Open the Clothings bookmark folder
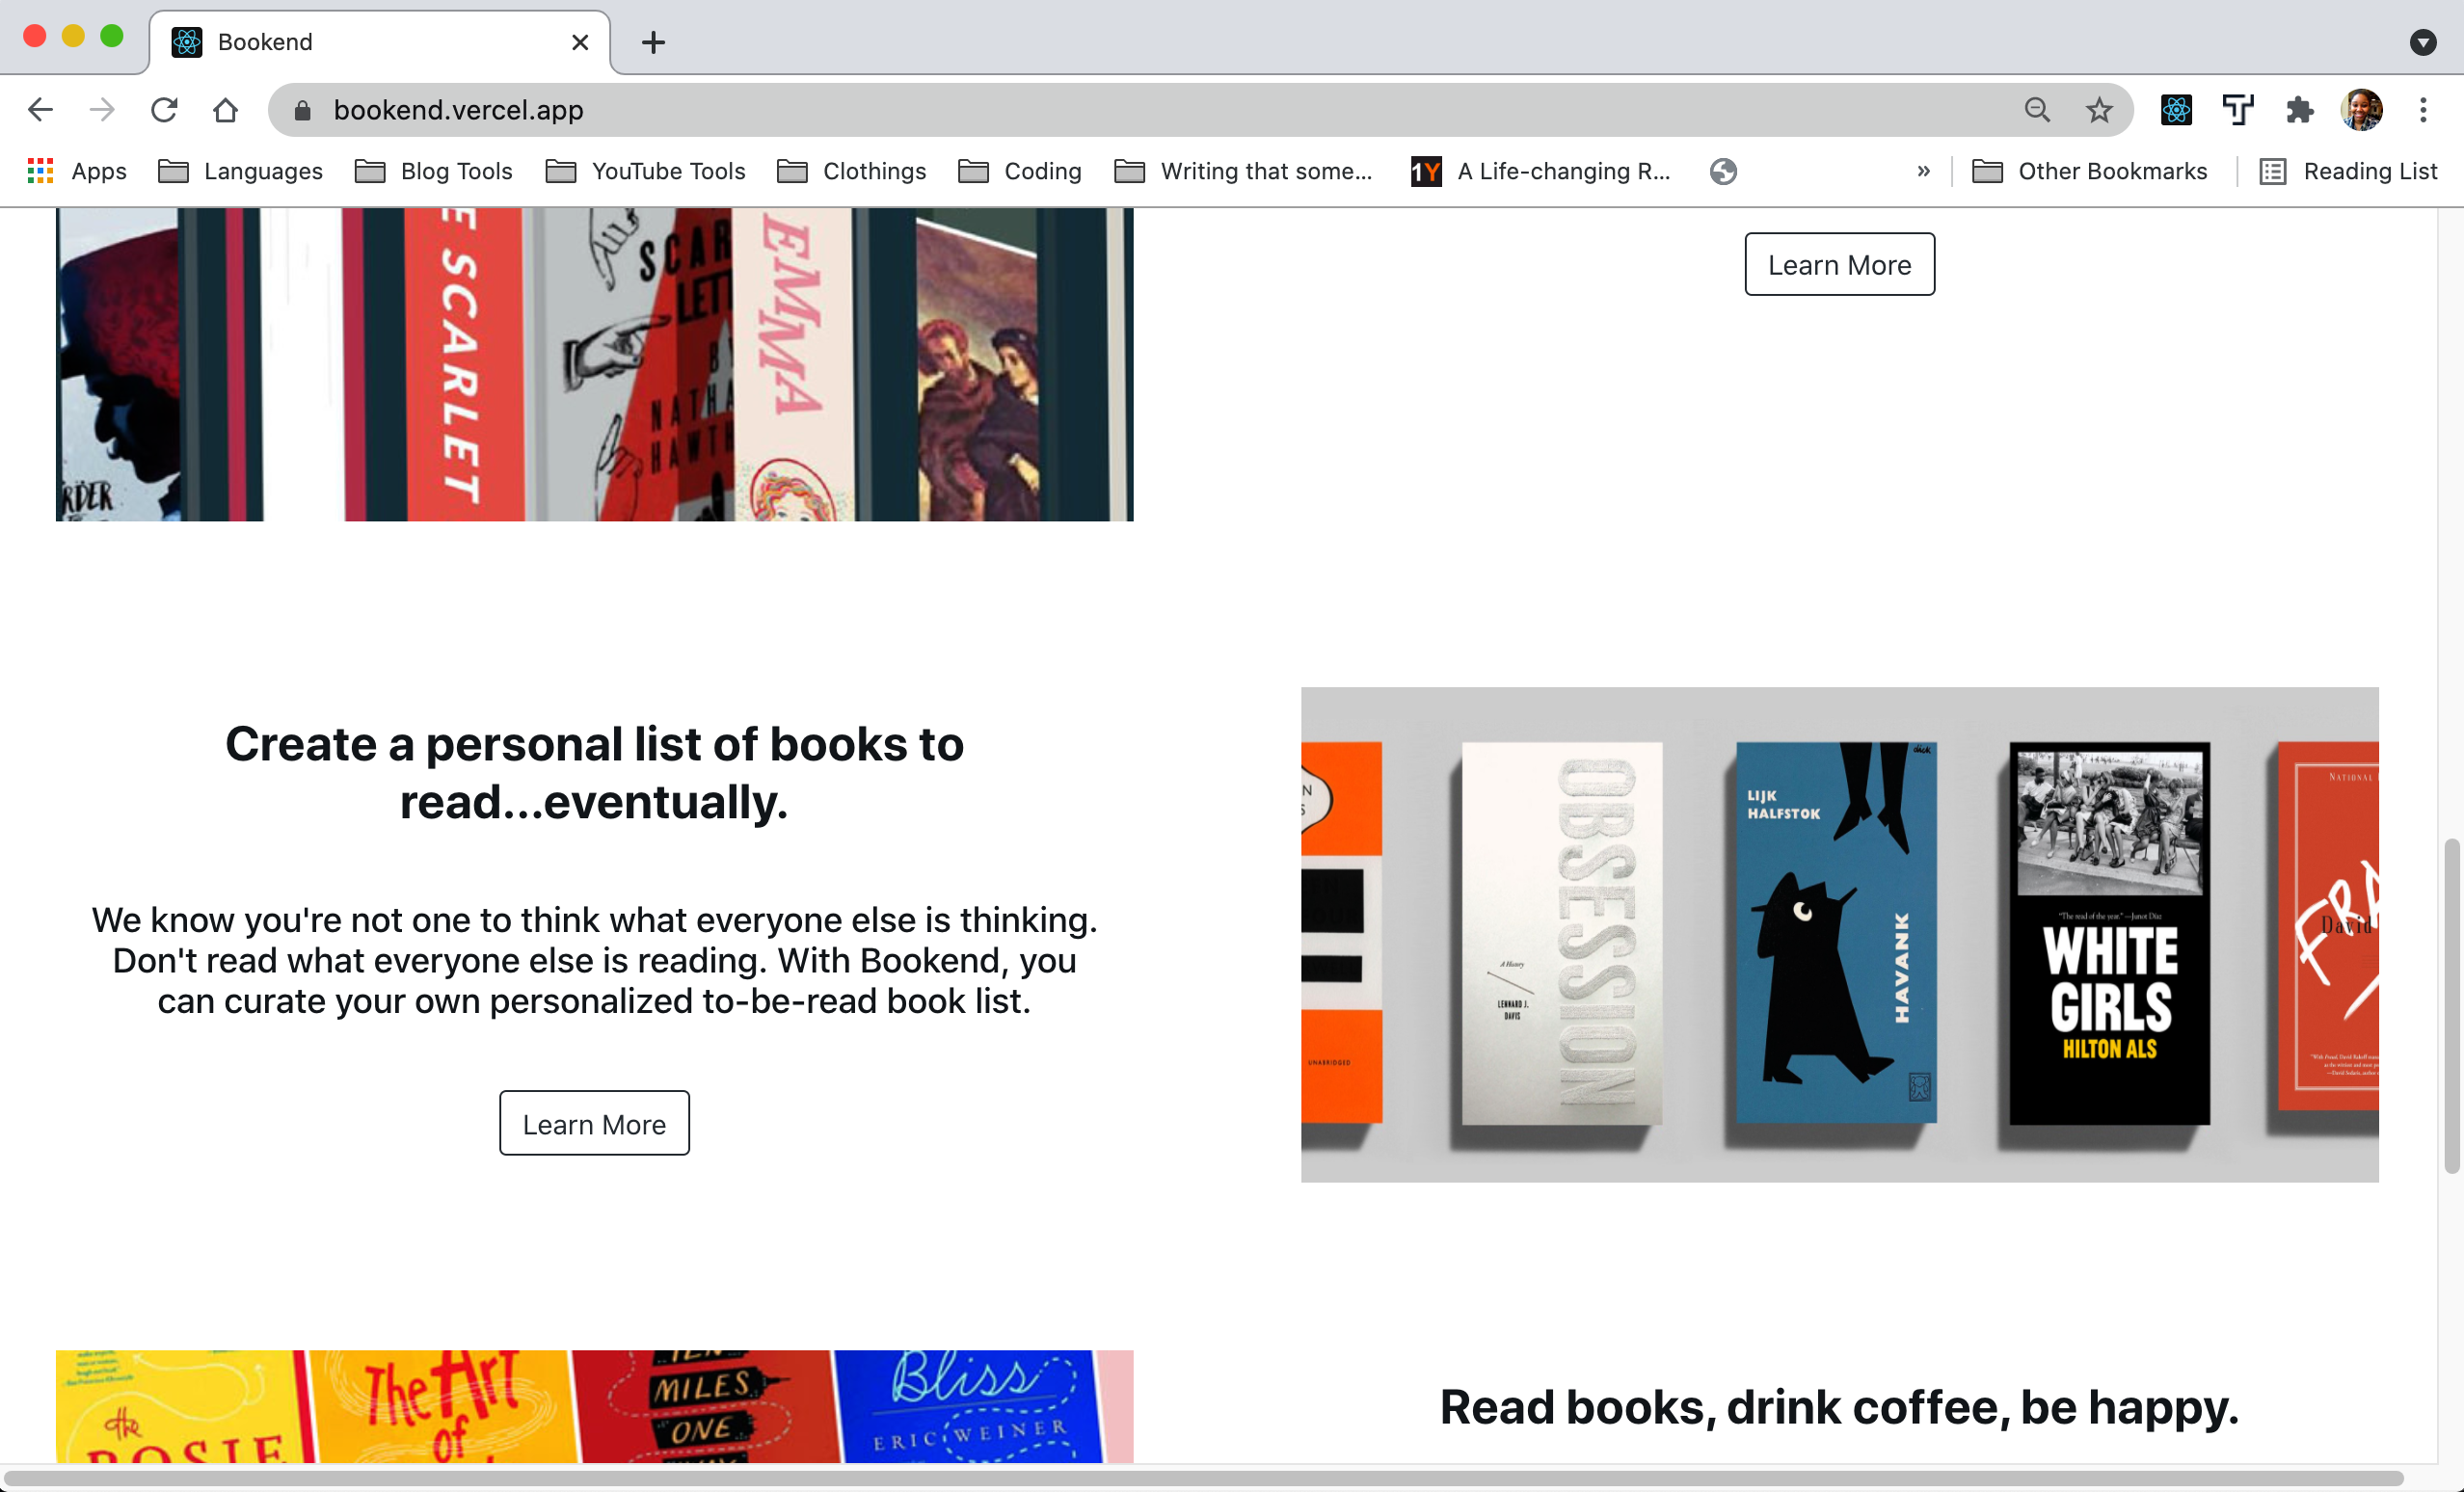Image resolution: width=2464 pixels, height=1492 pixels. (852, 171)
